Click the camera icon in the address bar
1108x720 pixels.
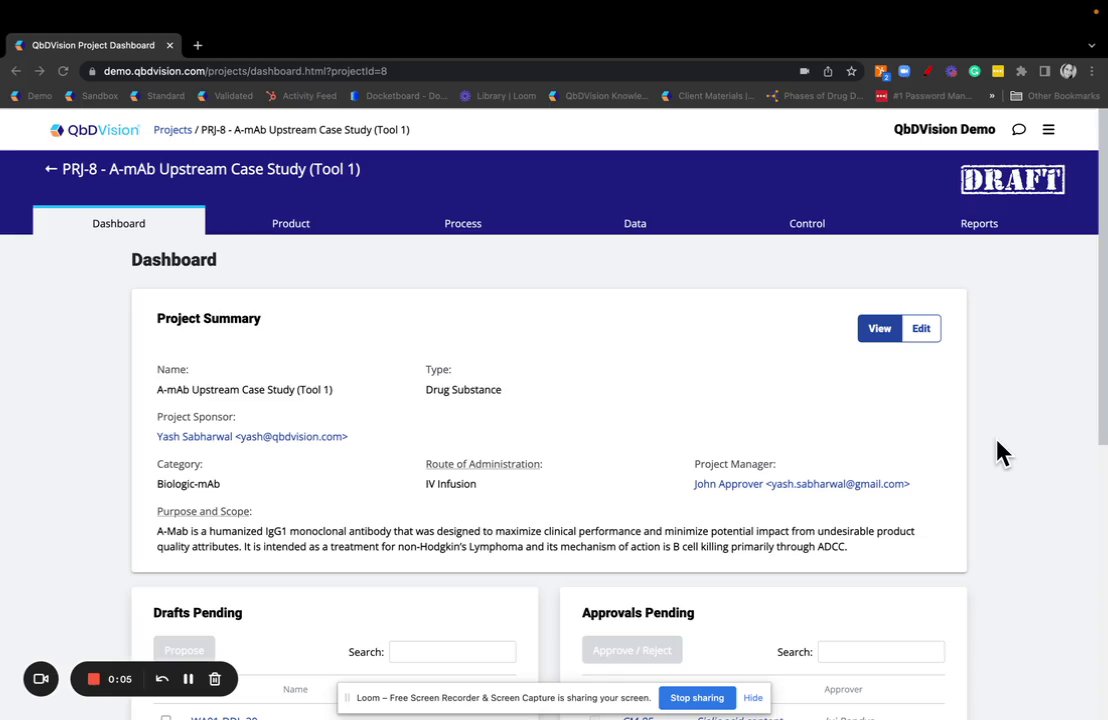click(x=804, y=71)
